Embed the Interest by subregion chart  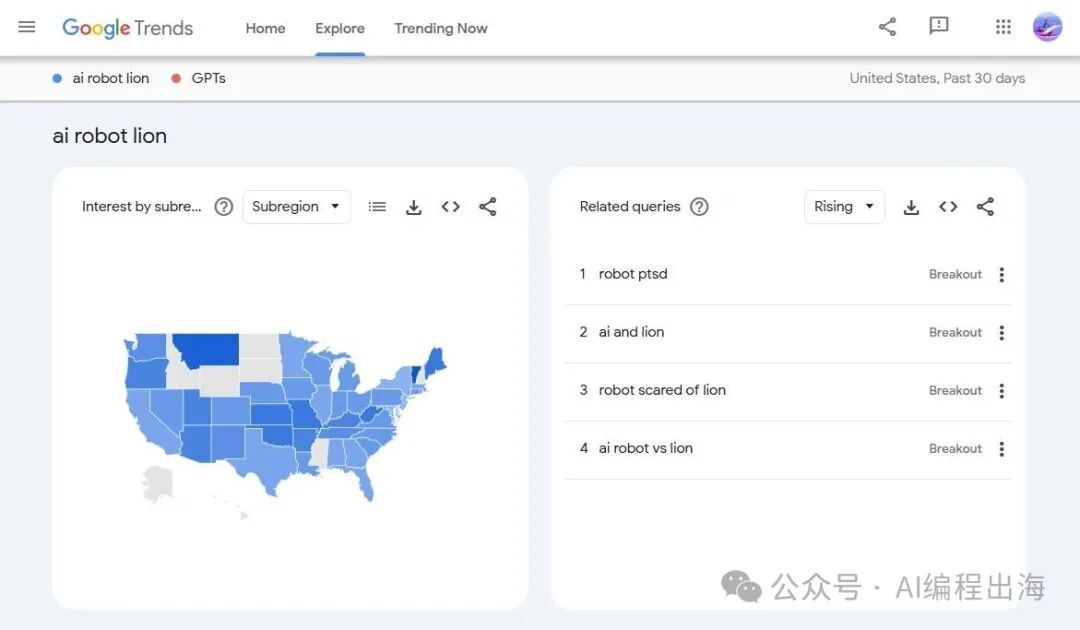coord(451,207)
